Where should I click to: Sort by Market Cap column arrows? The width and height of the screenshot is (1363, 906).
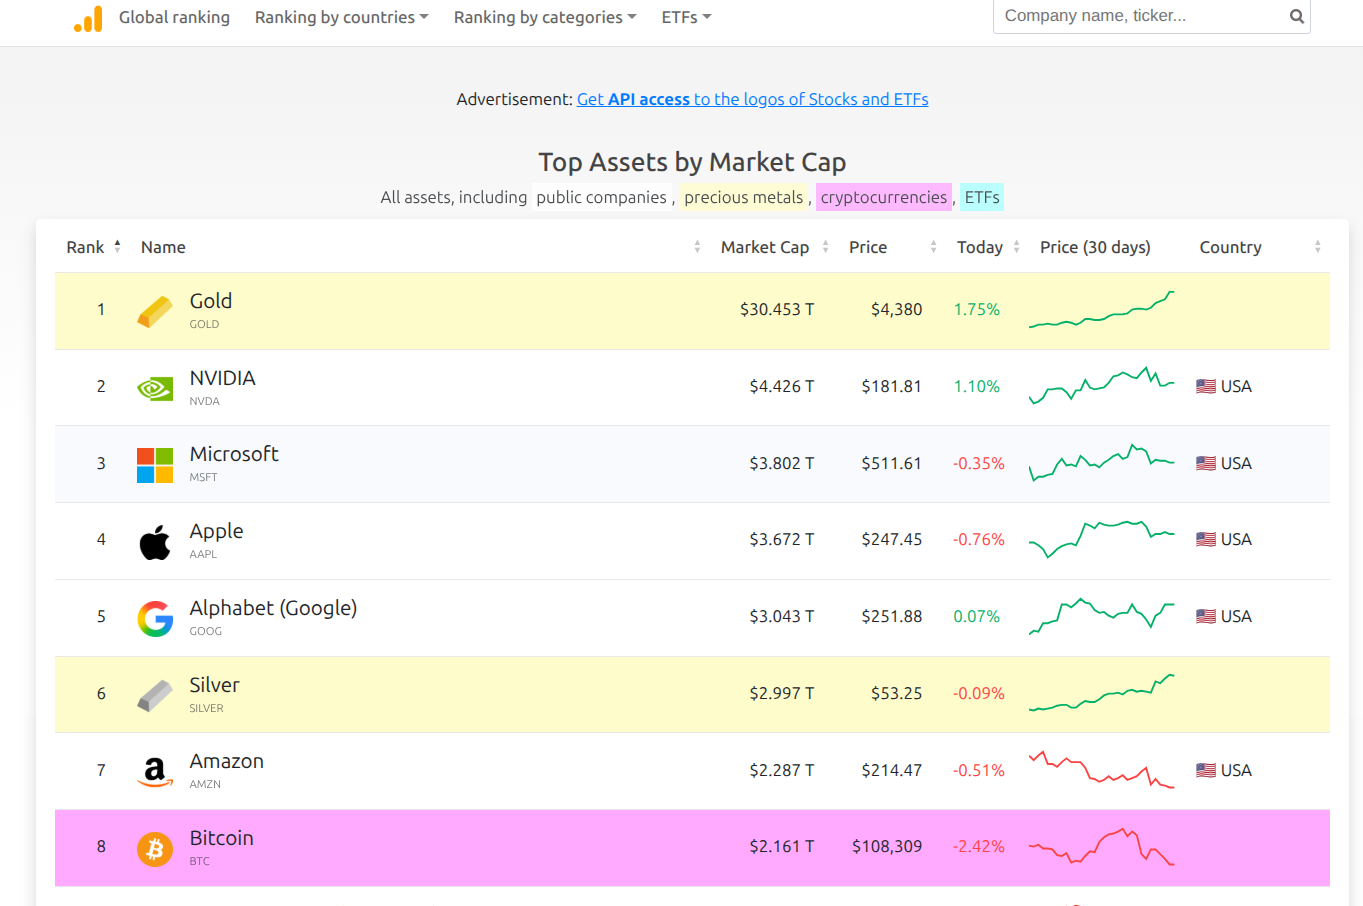[825, 247]
